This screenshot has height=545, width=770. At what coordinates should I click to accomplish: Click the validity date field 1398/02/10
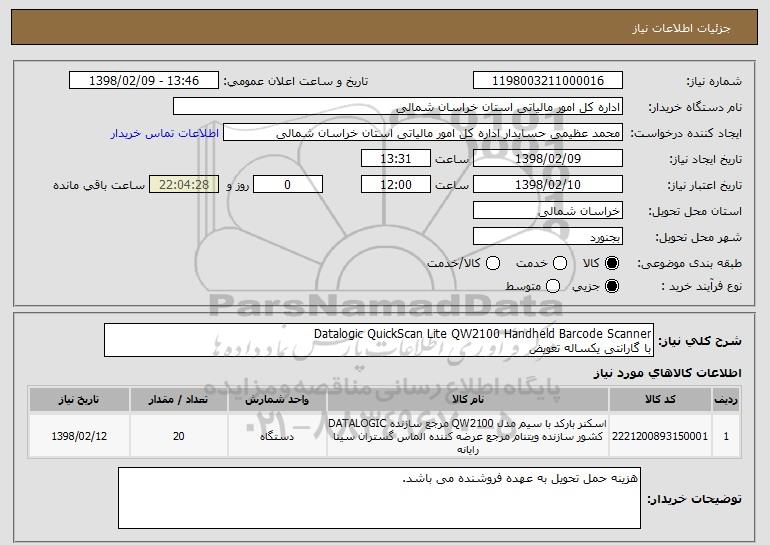548,185
